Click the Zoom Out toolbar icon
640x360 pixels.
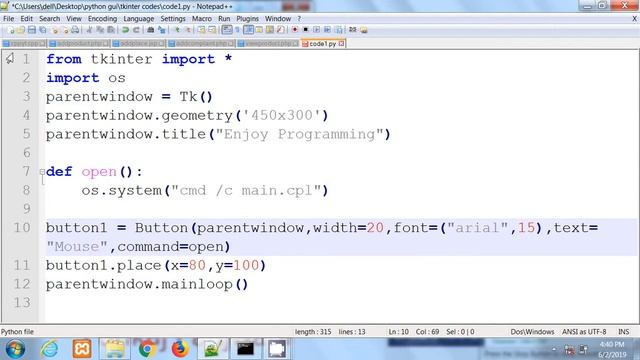pos(188,30)
